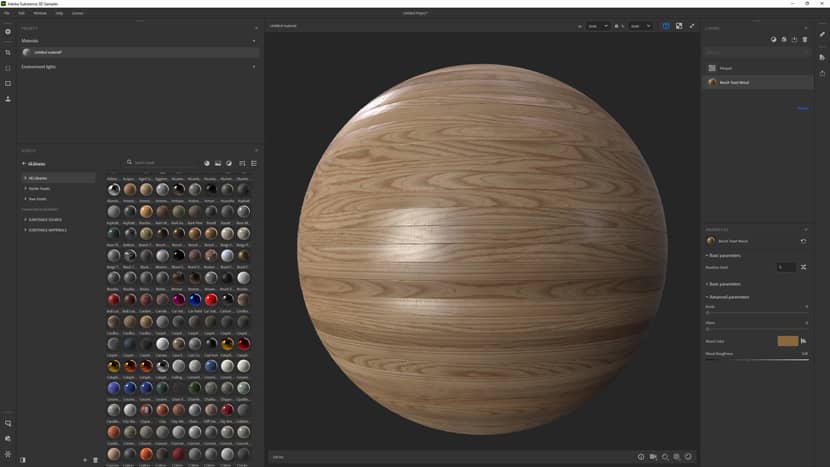Click the add material layer icon in Layers
Image resolution: width=830 pixels, height=467 pixels.
(784, 40)
